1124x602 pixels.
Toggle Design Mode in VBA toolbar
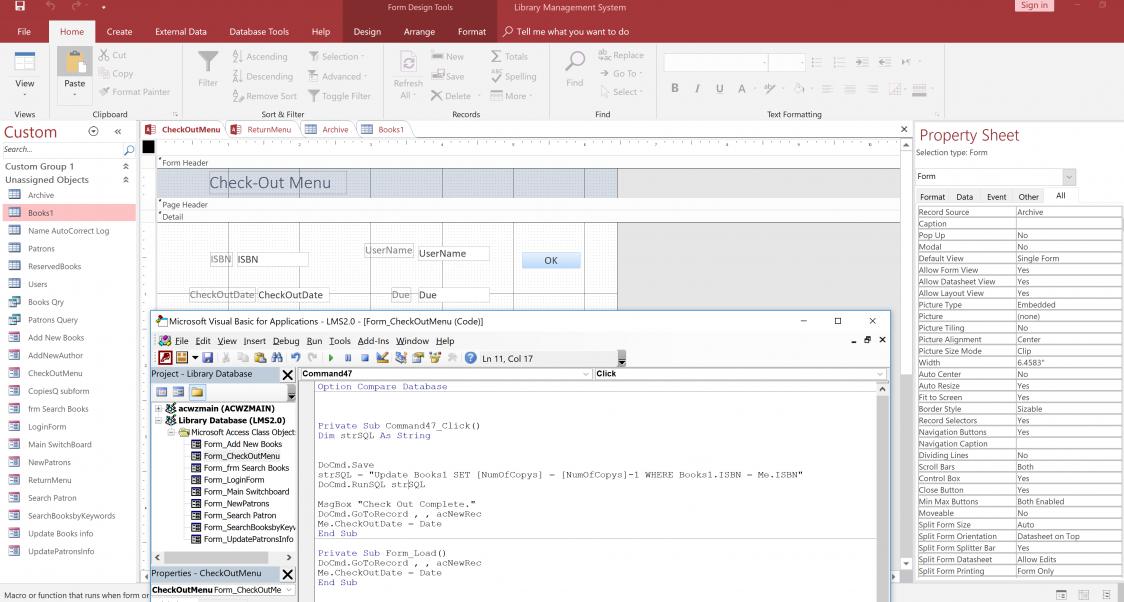point(383,358)
